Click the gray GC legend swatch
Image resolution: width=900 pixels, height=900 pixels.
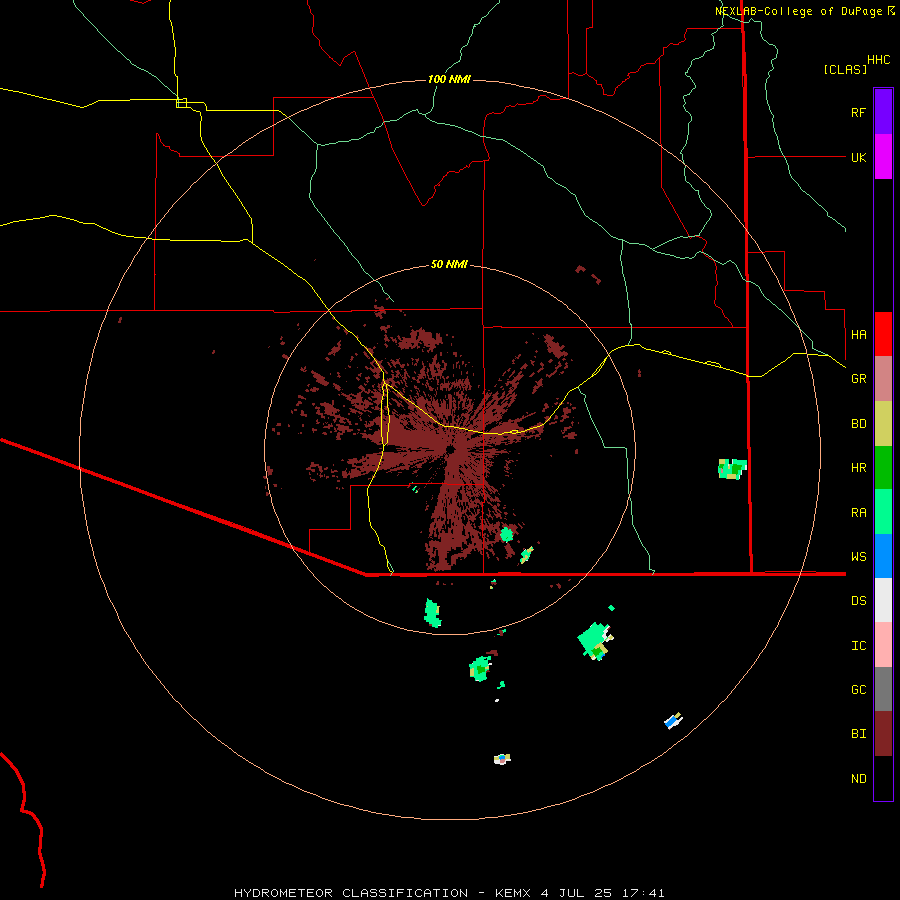883,689
